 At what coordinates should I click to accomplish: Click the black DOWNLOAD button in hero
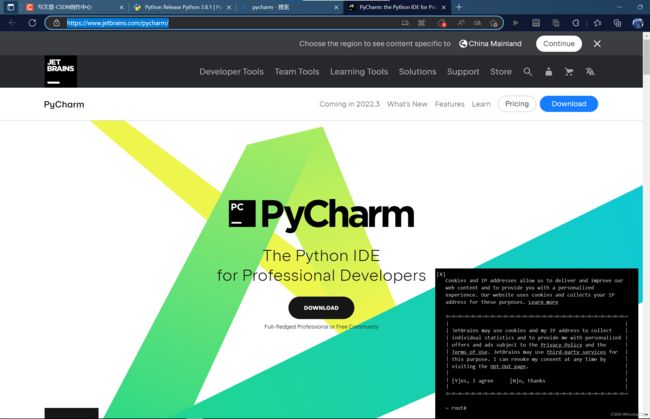321,308
